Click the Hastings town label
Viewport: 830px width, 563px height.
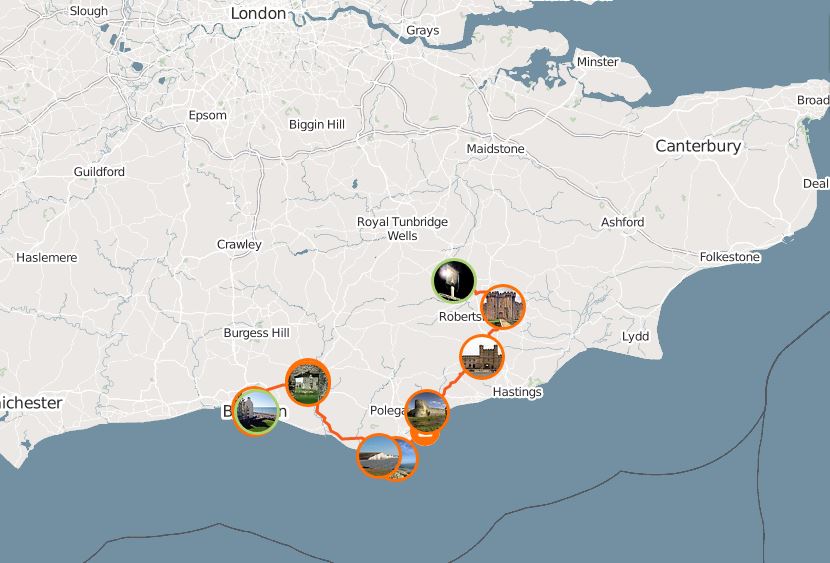click(517, 392)
